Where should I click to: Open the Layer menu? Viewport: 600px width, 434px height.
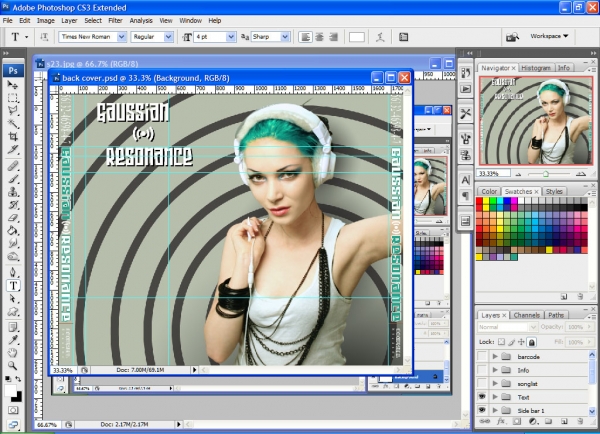69,21
